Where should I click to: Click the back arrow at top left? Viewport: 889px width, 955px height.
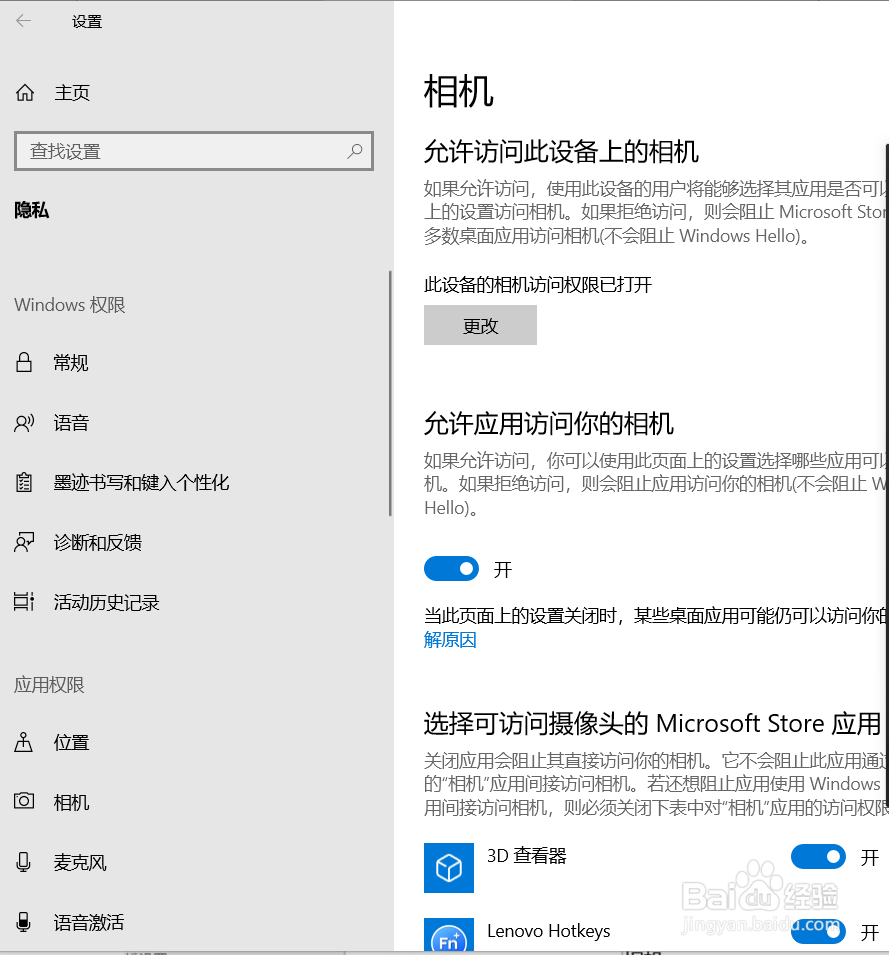(x=24, y=20)
